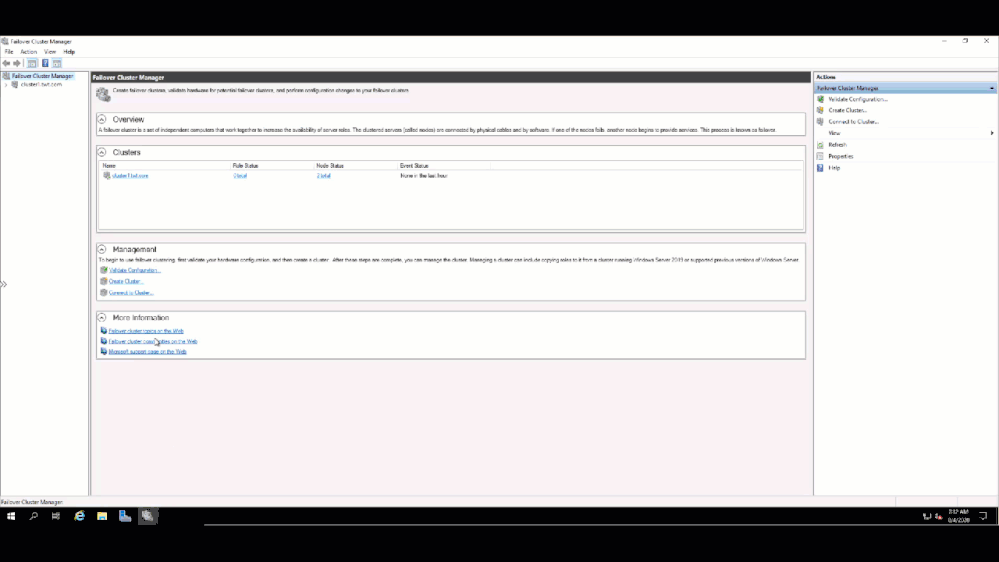This screenshot has height=562, width=999.
Task: Click 'None in the last hour' event status
Action: click(424, 176)
